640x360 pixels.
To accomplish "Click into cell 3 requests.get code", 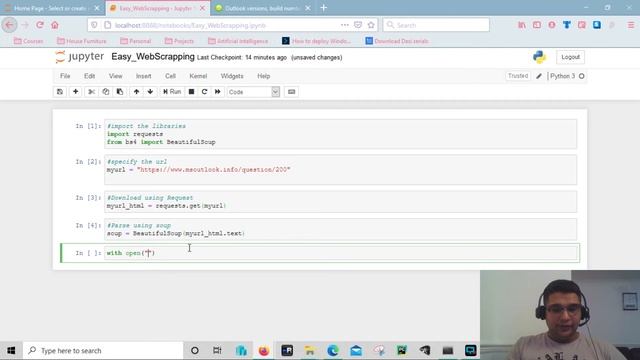I will tap(340, 202).
